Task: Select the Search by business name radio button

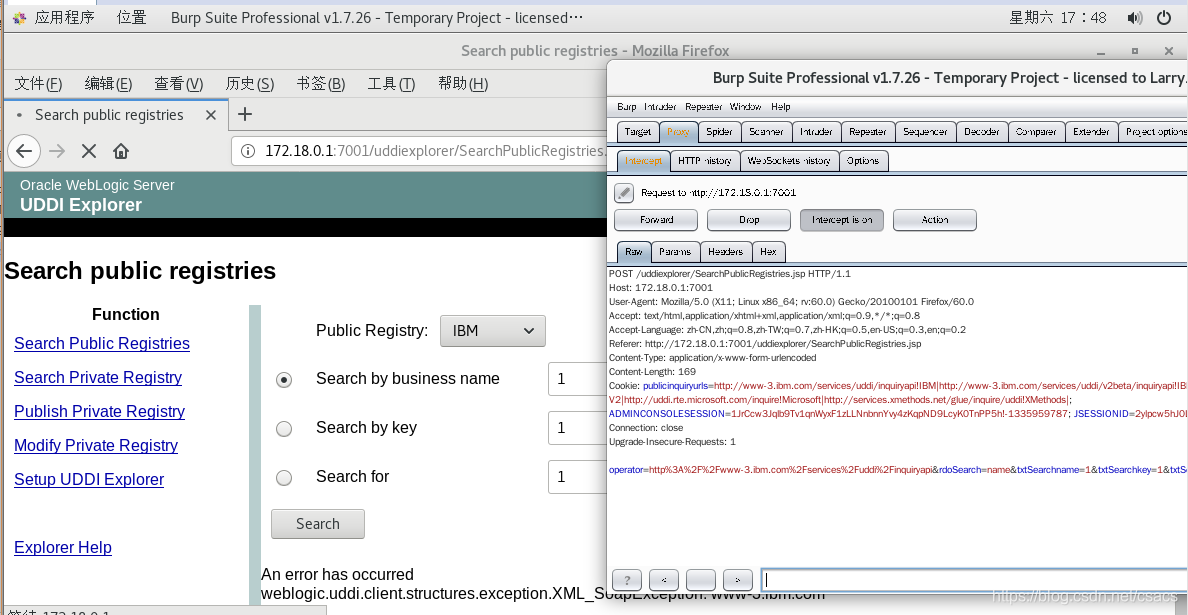Action: pyautogui.click(x=284, y=379)
